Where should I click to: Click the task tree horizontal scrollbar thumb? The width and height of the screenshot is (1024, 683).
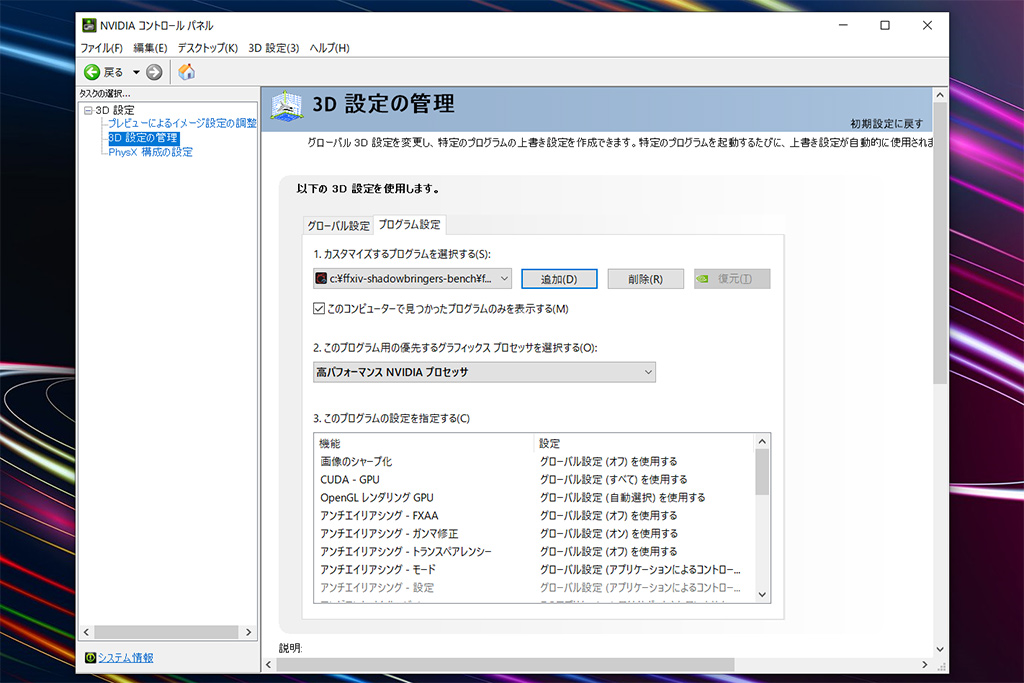click(x=167, y=632)
